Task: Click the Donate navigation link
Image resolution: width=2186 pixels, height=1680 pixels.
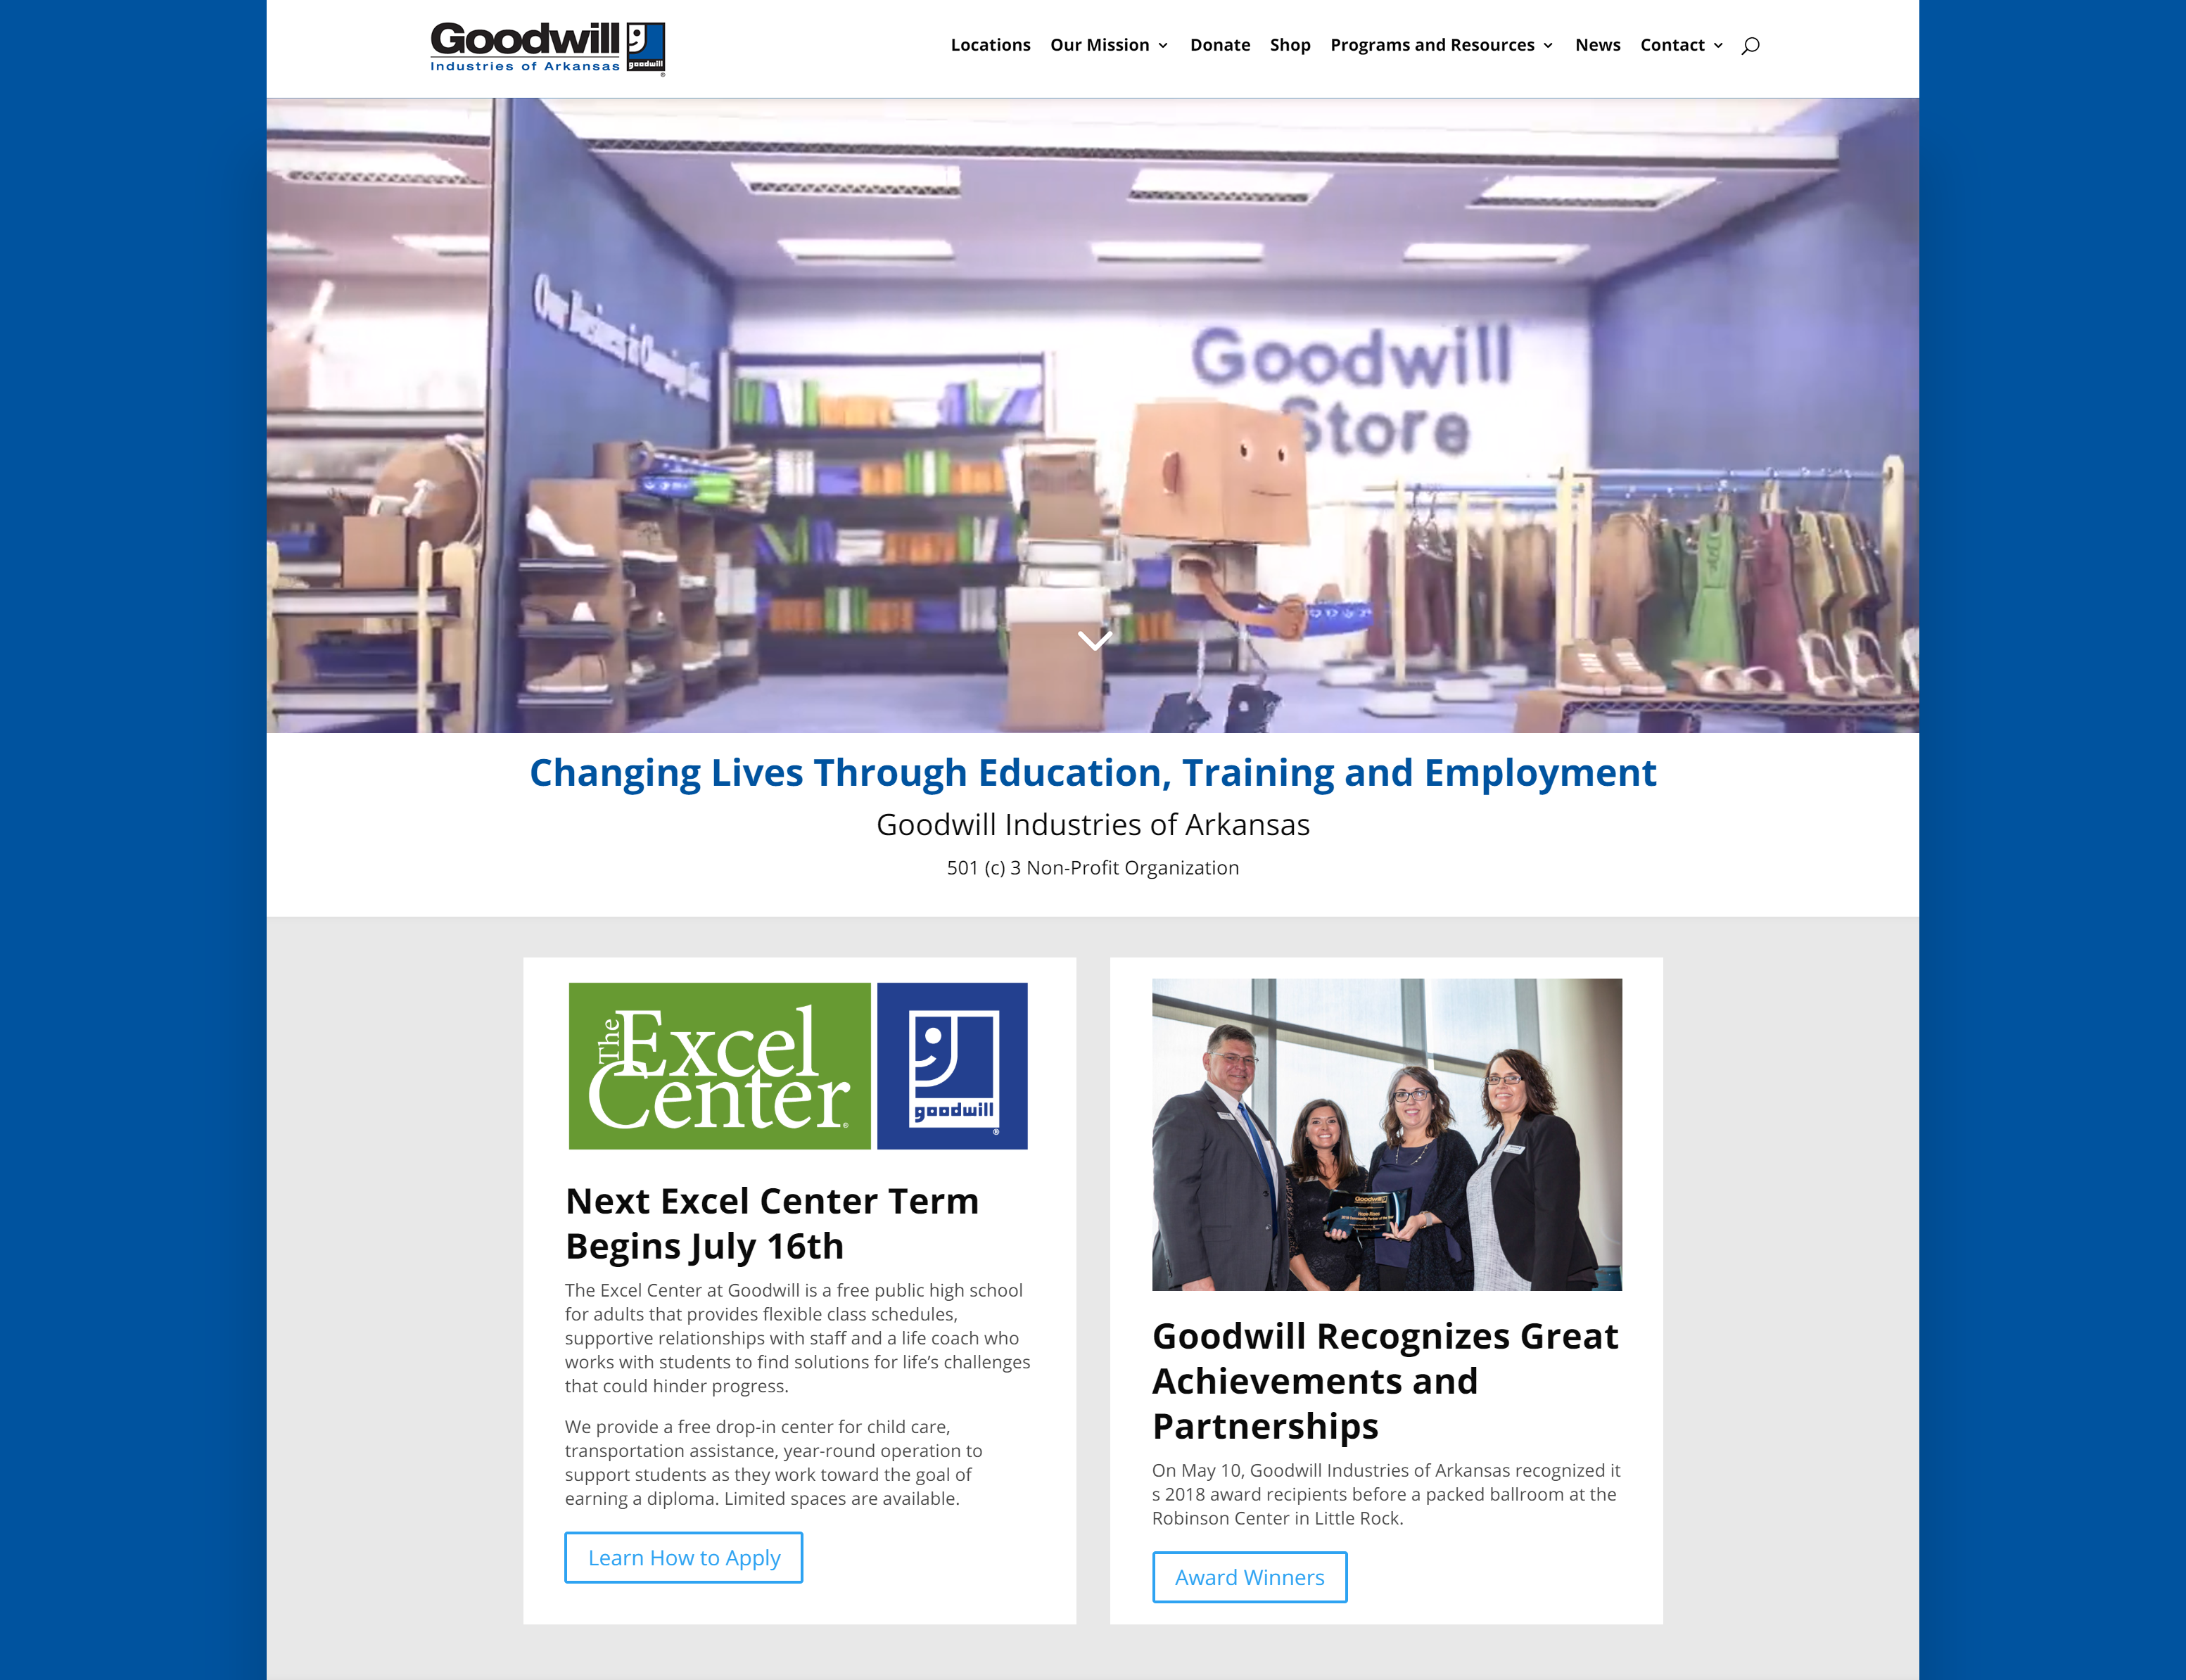Action: 1219,44
